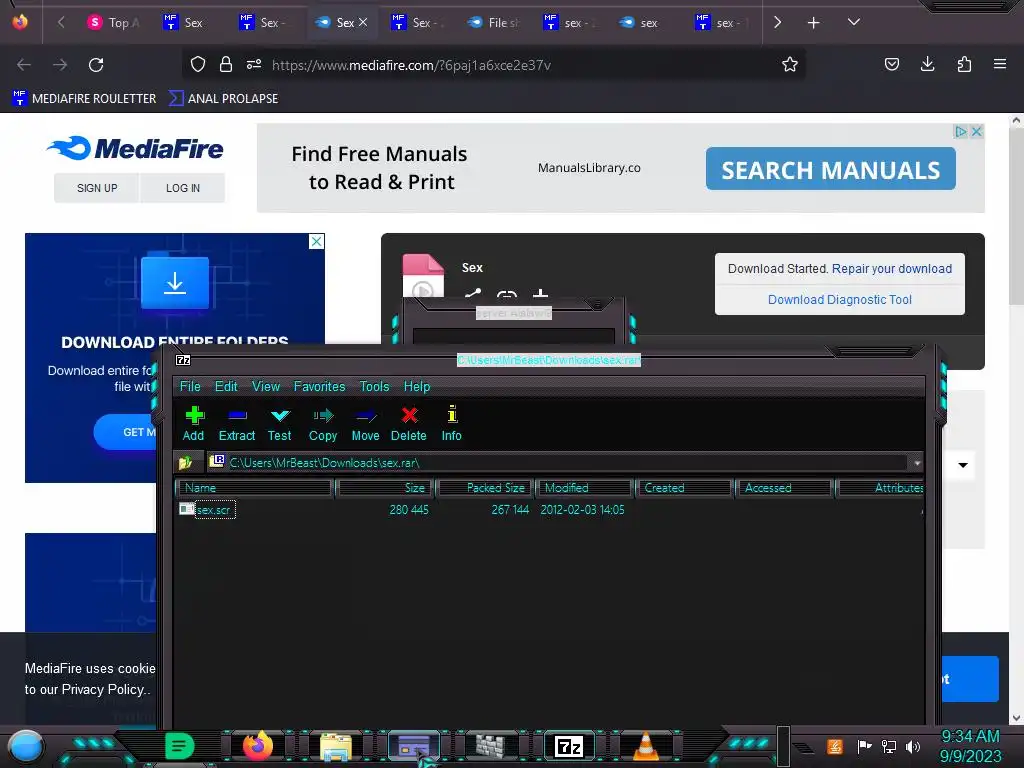This screenshot has width=1024, height=768.
Task: Open Firefox from the taskbar
Action: pos(258,745)
